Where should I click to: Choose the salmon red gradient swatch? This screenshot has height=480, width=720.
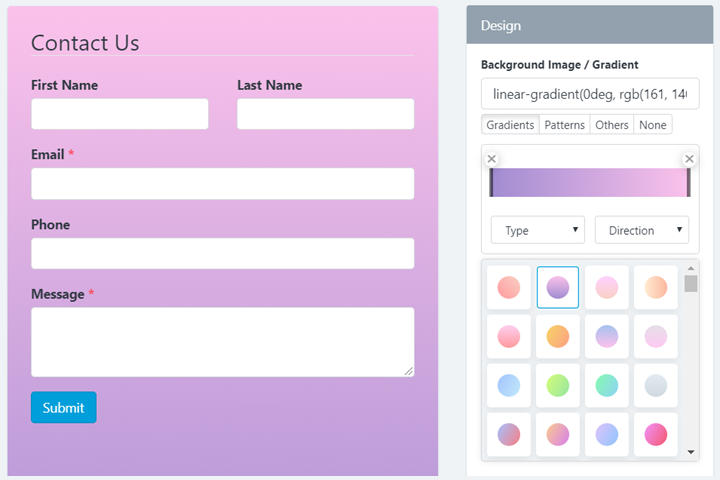tap(509, 287)
